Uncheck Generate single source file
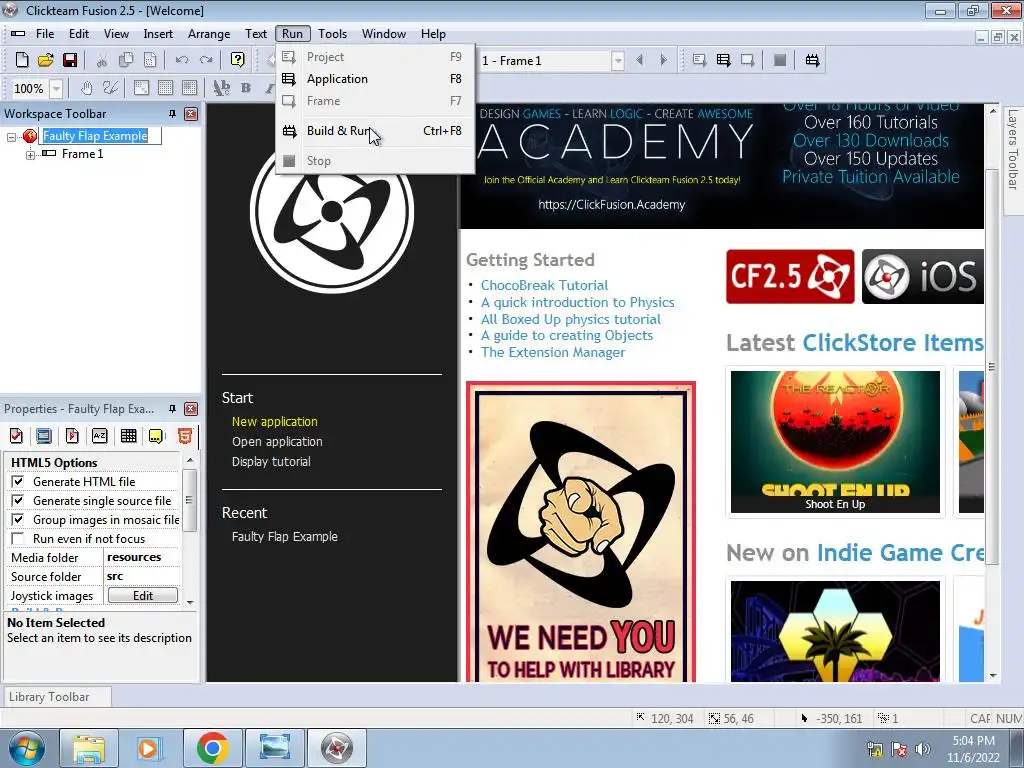 pyautogui.click(x=18, y=500)
